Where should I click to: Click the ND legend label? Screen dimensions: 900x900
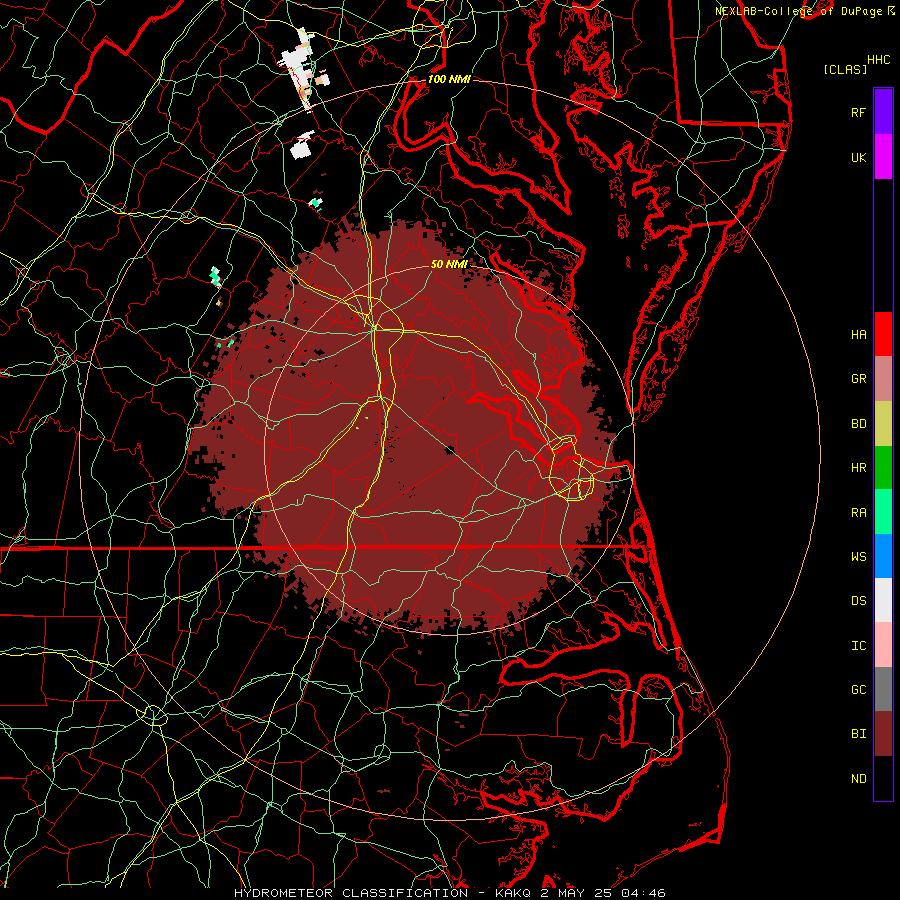coord(858,779)
